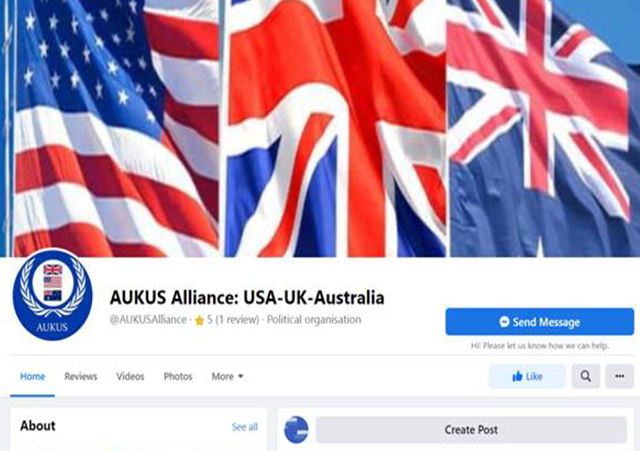Click the Create Post field

(471, 430)
